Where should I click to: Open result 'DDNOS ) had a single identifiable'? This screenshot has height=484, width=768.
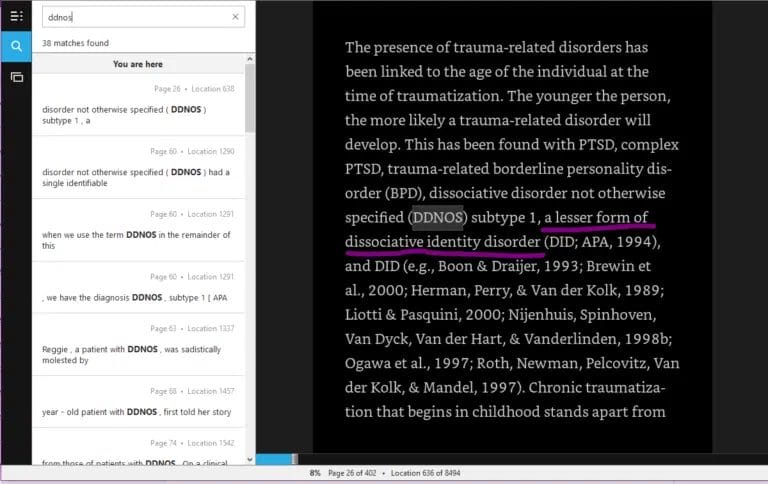[138, 170]
